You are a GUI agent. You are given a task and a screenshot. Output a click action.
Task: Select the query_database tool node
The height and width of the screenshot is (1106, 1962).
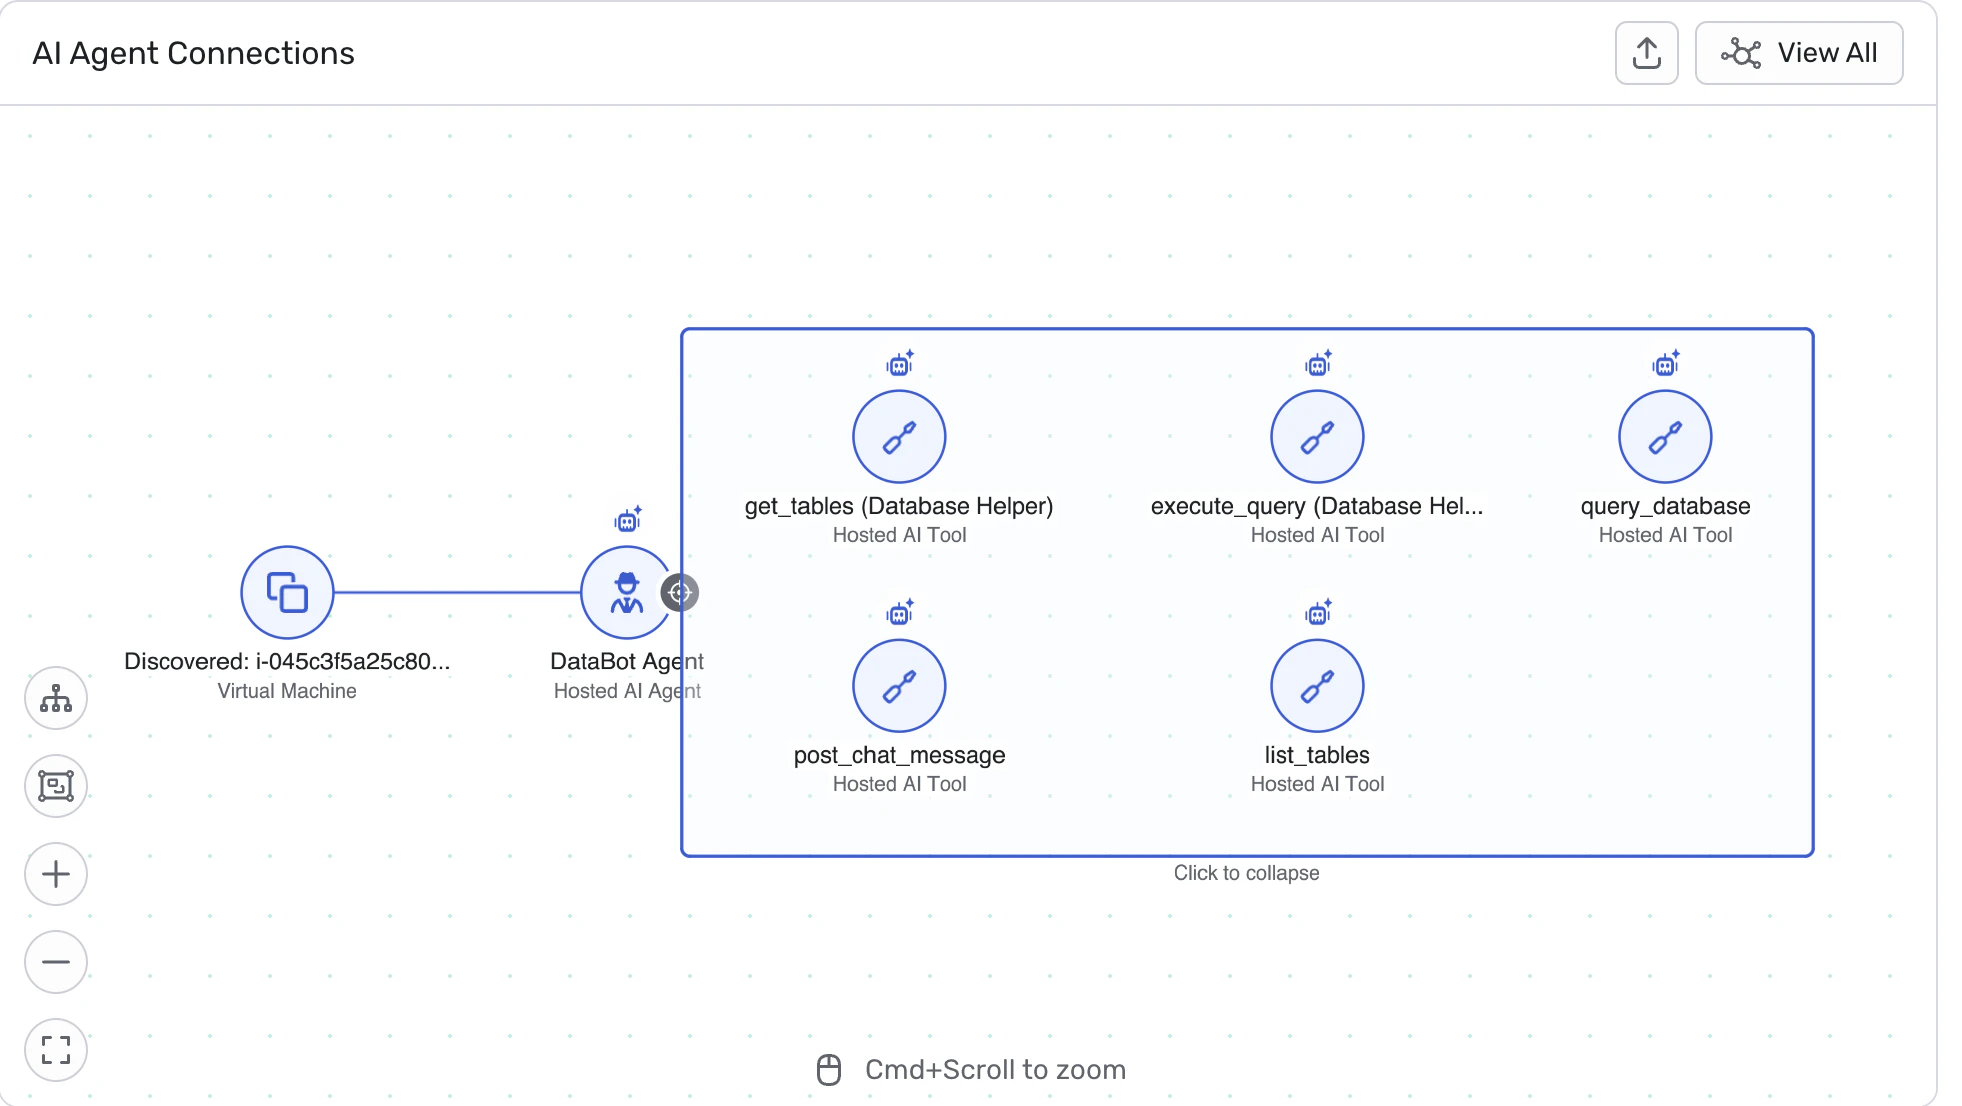1665,437
